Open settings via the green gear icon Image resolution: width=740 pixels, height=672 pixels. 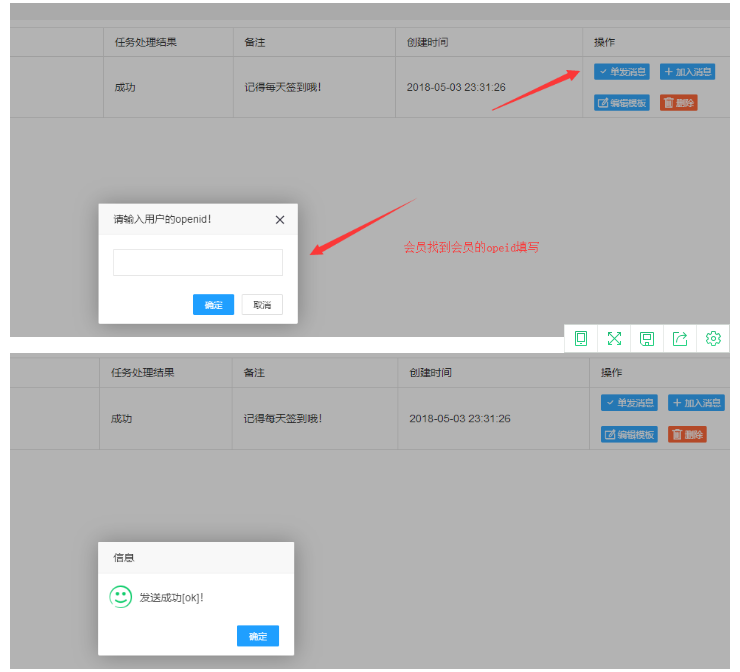[713, 339]
